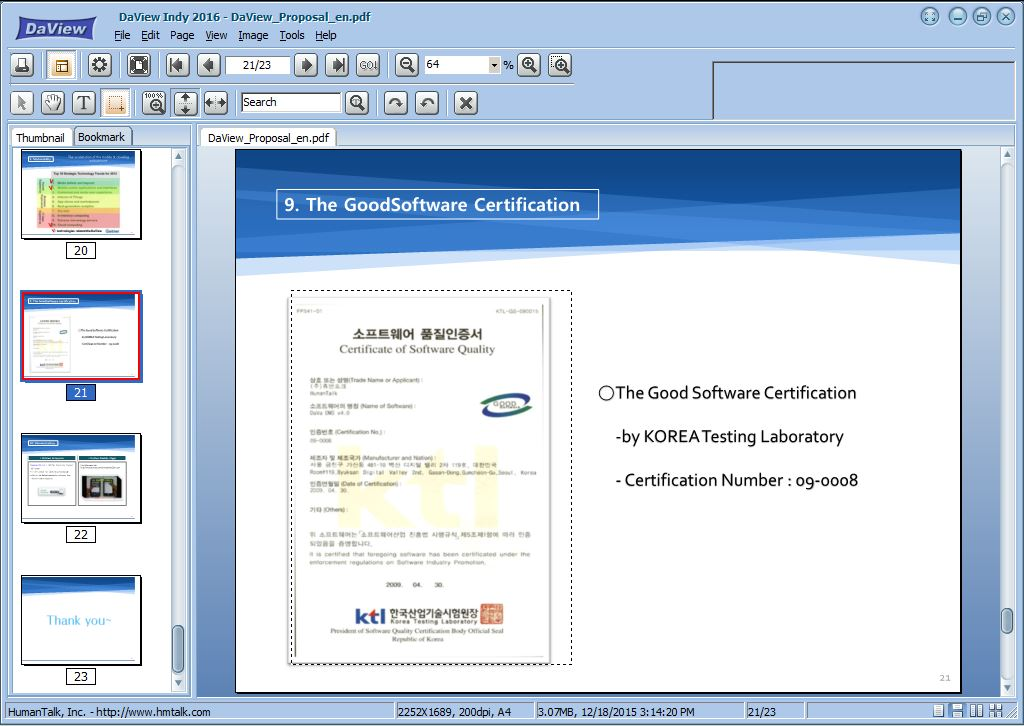The width and height of the screenshot is (1024, 726).
Task: Click the "3.07MB, 12/18/2015 3:14:20 PM" status entry
Action: (x=616, y=712)
